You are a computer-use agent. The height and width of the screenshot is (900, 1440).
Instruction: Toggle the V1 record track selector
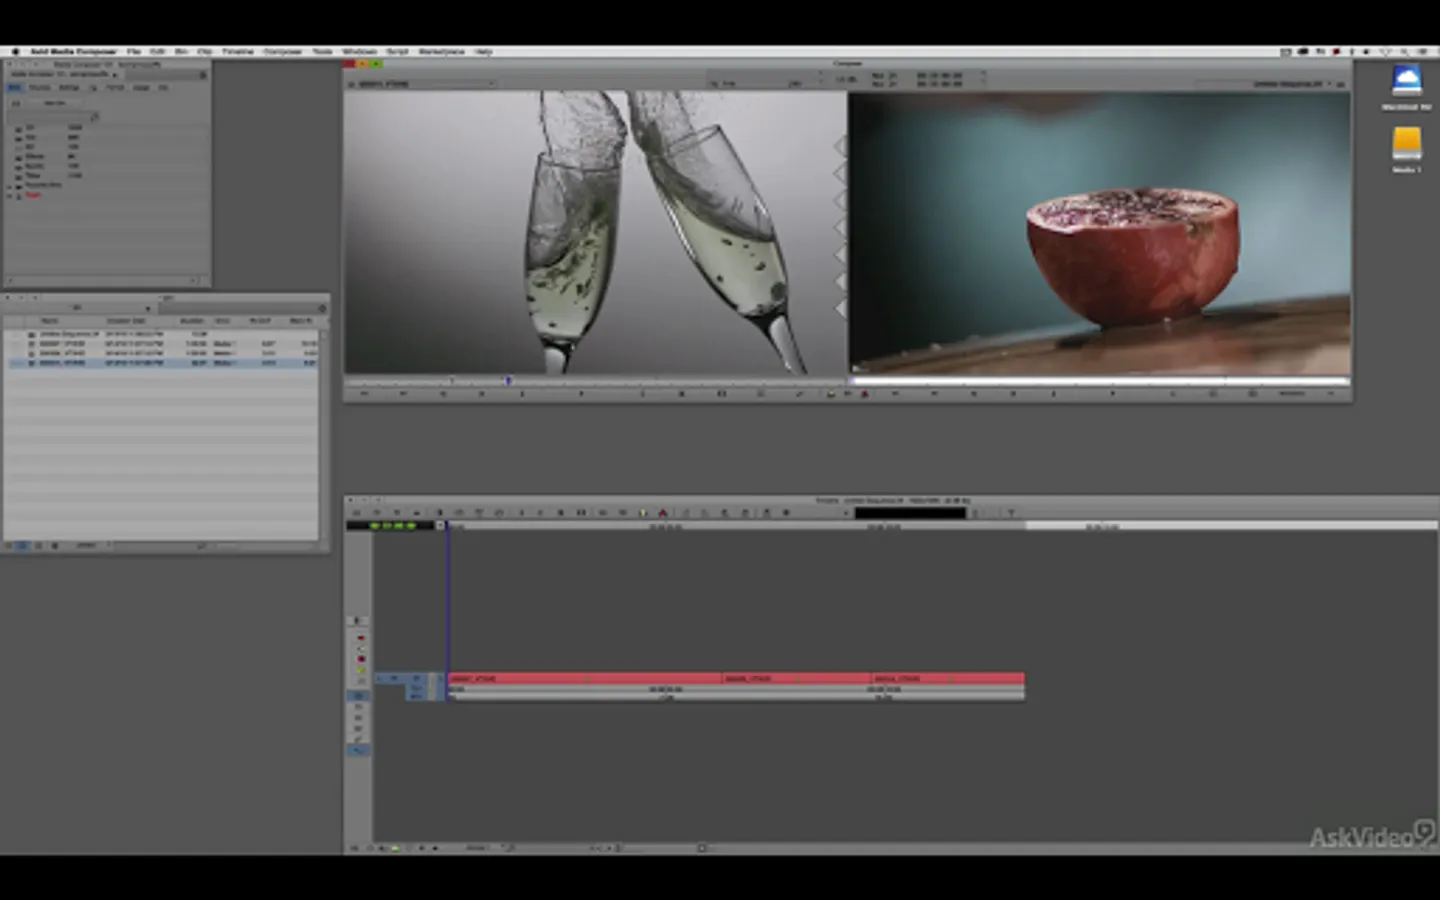pyautogui.click(x=416, y=679)
